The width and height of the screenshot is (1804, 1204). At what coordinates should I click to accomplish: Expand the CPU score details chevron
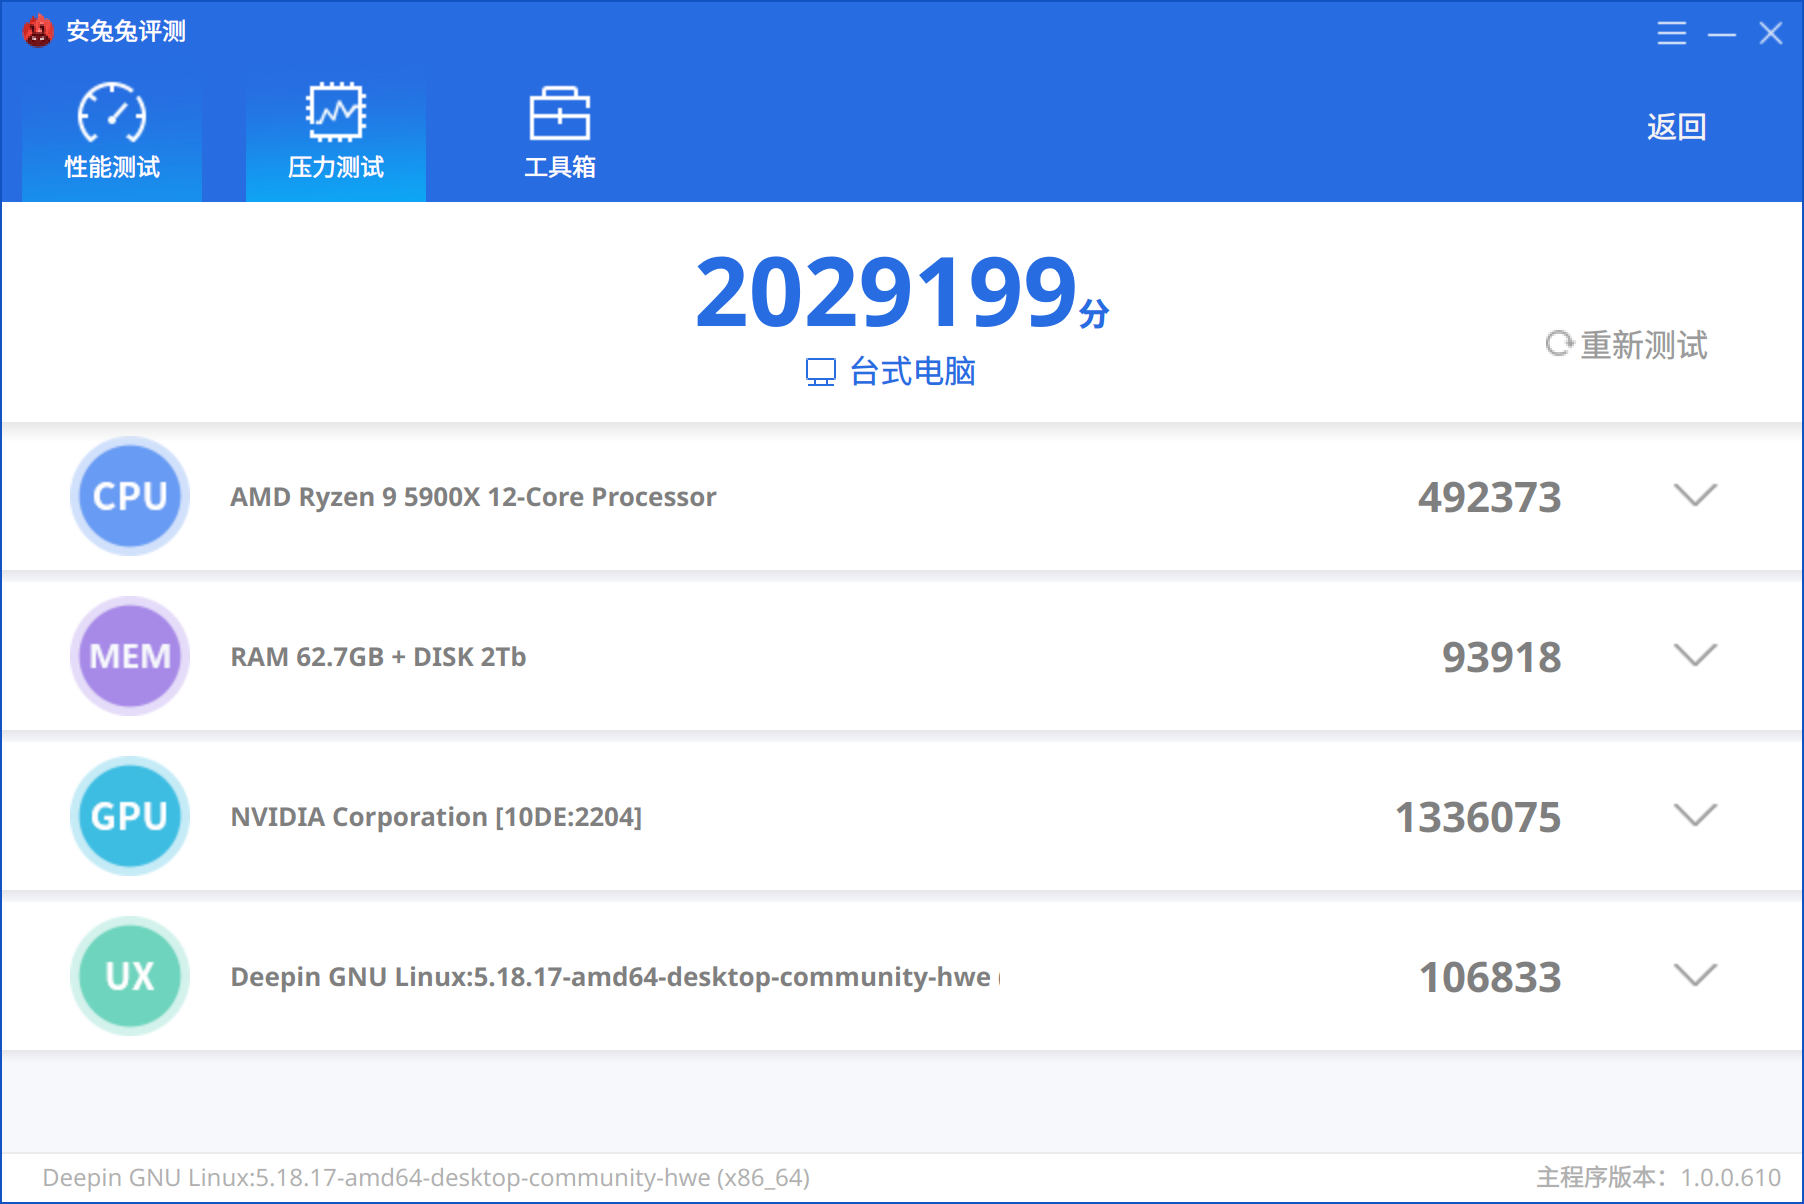[x=1695, y=495]
